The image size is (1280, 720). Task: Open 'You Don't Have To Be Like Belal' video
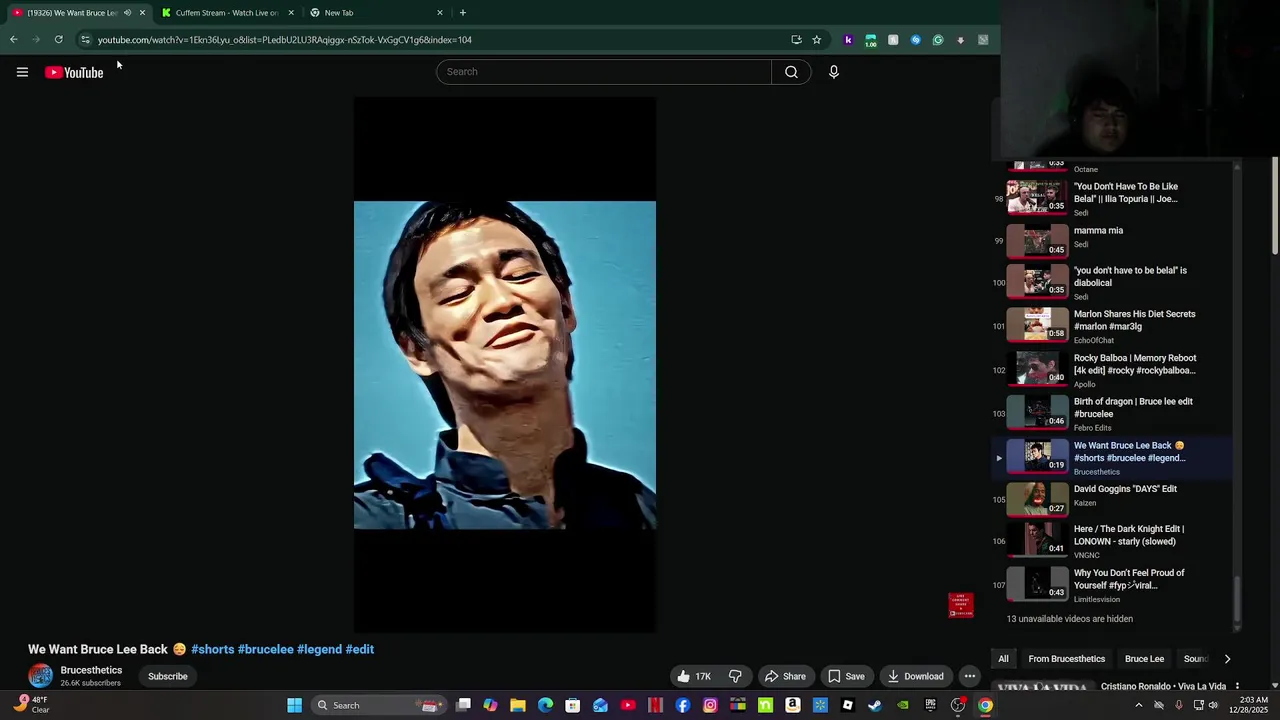click(x=1110, y=198)
